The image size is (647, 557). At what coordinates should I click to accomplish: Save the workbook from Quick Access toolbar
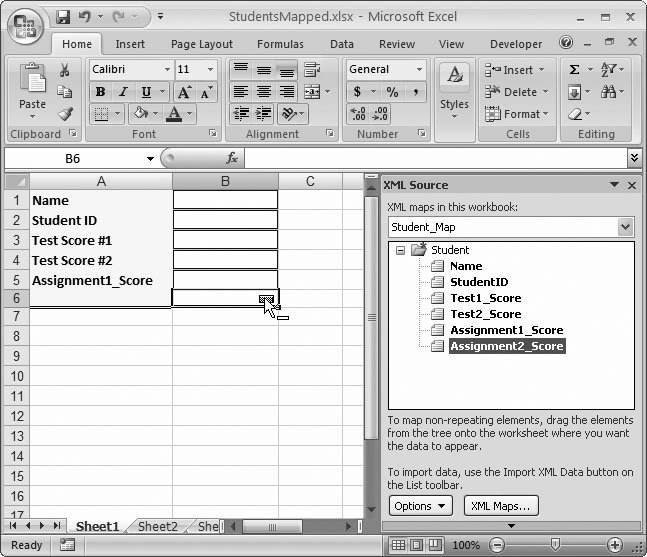tap(64, 17)
